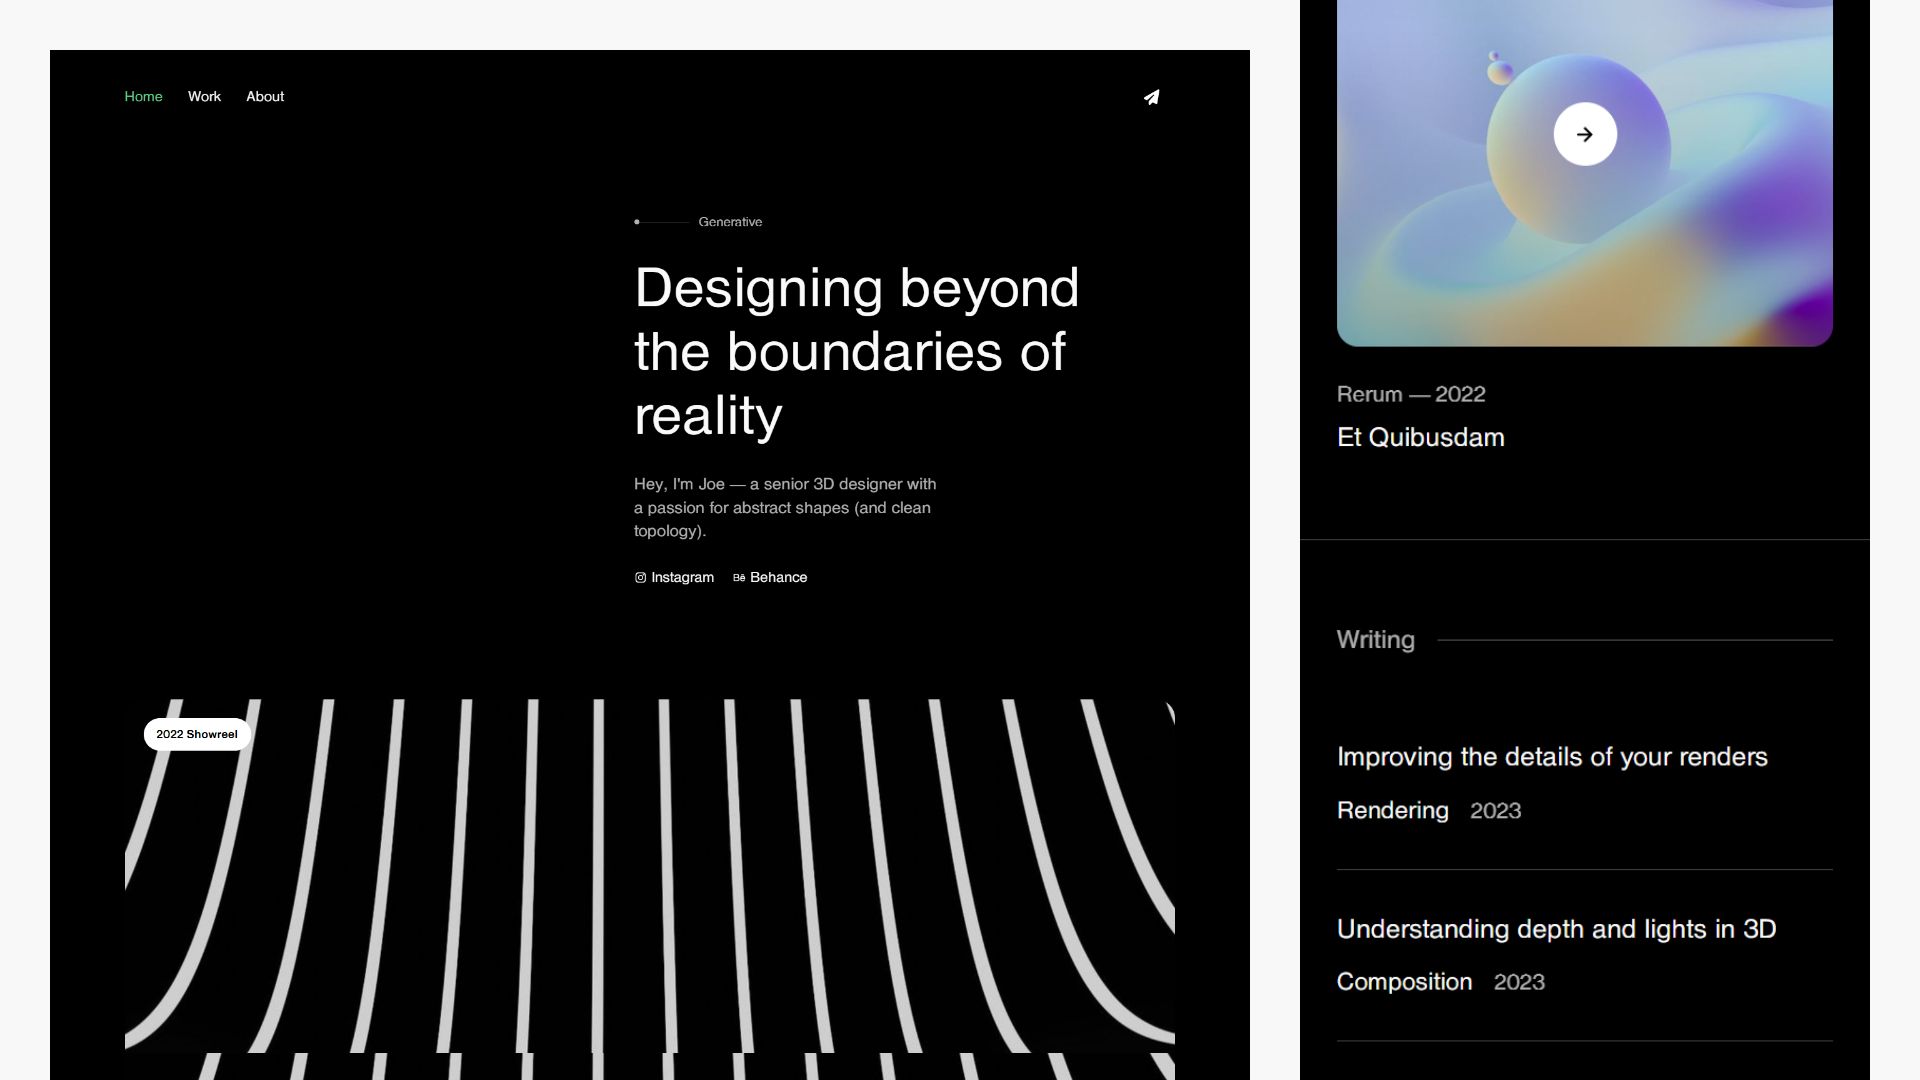The width and height of the screenshot is (1920, 1080).
Task: Click the paper plane contact icon
Action: 1152,97
